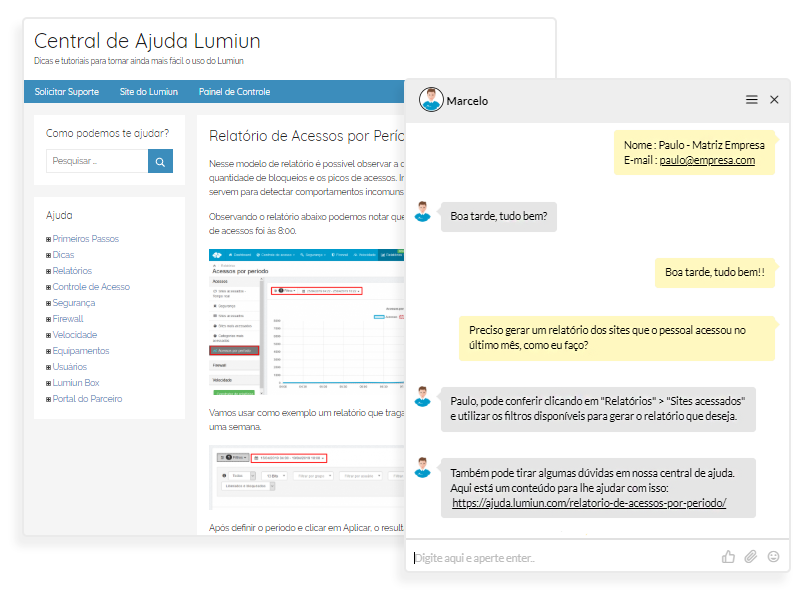Open the Portal do Parceiro link
The width and height of the screenshot is (800, 600).
(87, 399)
